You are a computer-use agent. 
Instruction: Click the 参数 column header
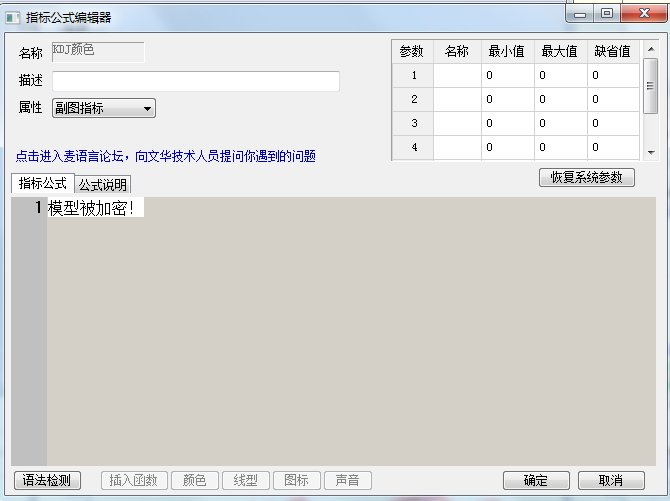pyautogui.click(x=412, y=52)
